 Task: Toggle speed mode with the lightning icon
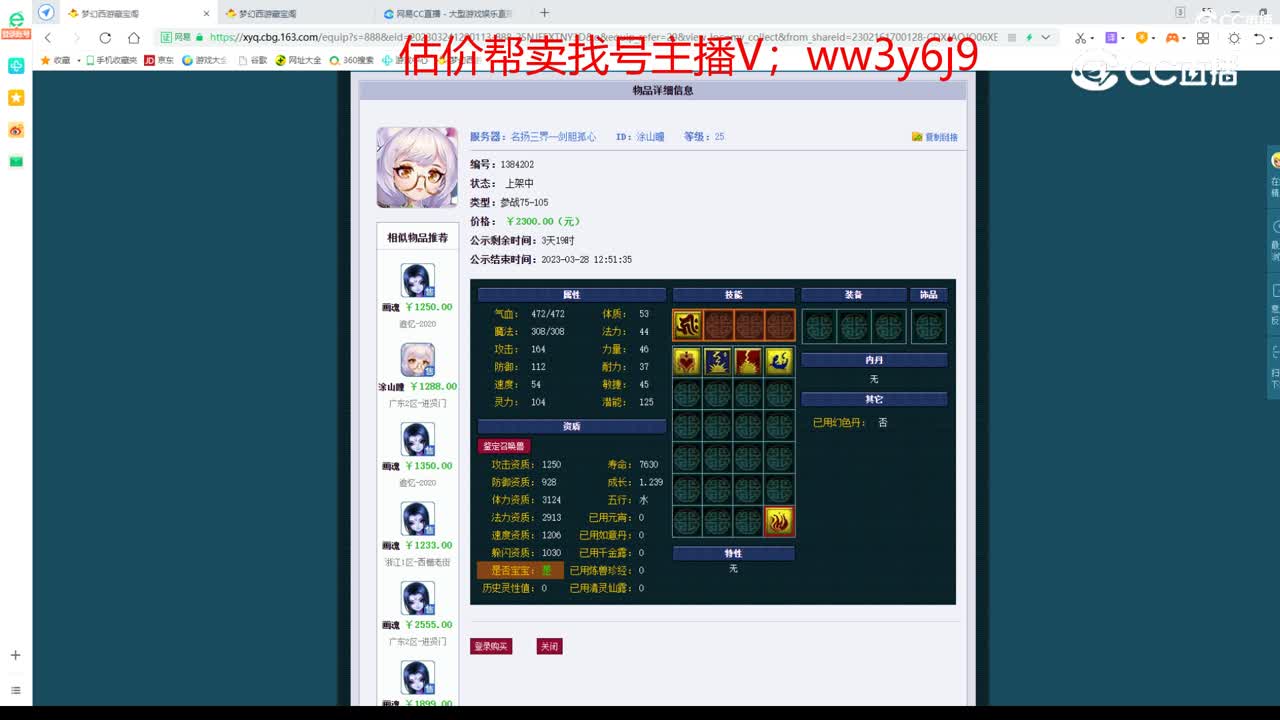[x=1029, y=37]
